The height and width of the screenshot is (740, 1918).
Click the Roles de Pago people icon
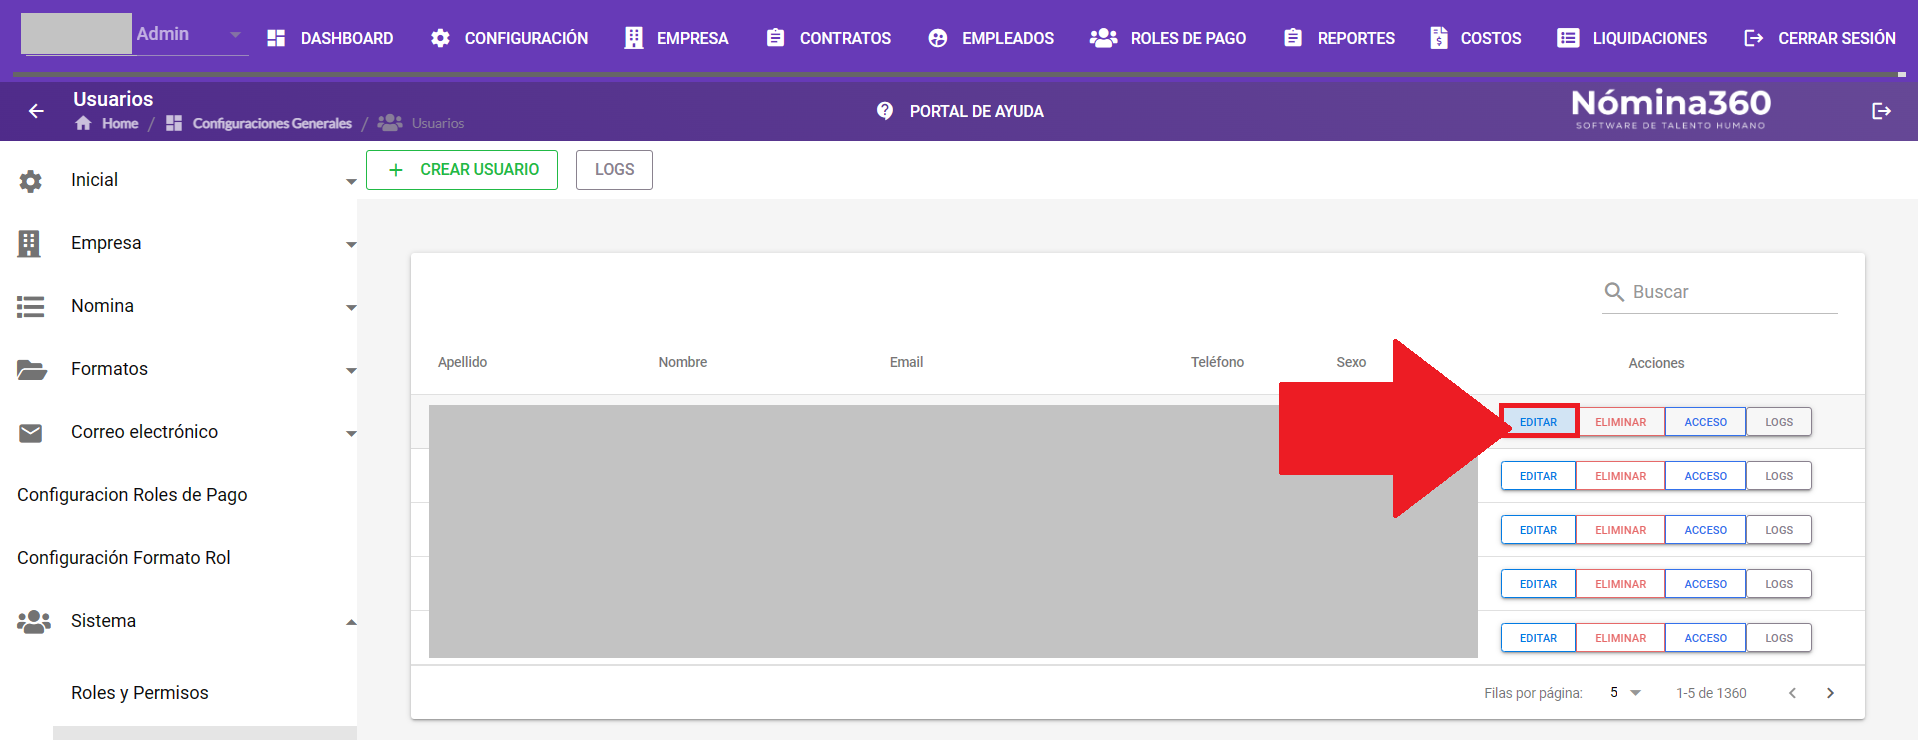pyautogui.click(x=1103, y=38)
